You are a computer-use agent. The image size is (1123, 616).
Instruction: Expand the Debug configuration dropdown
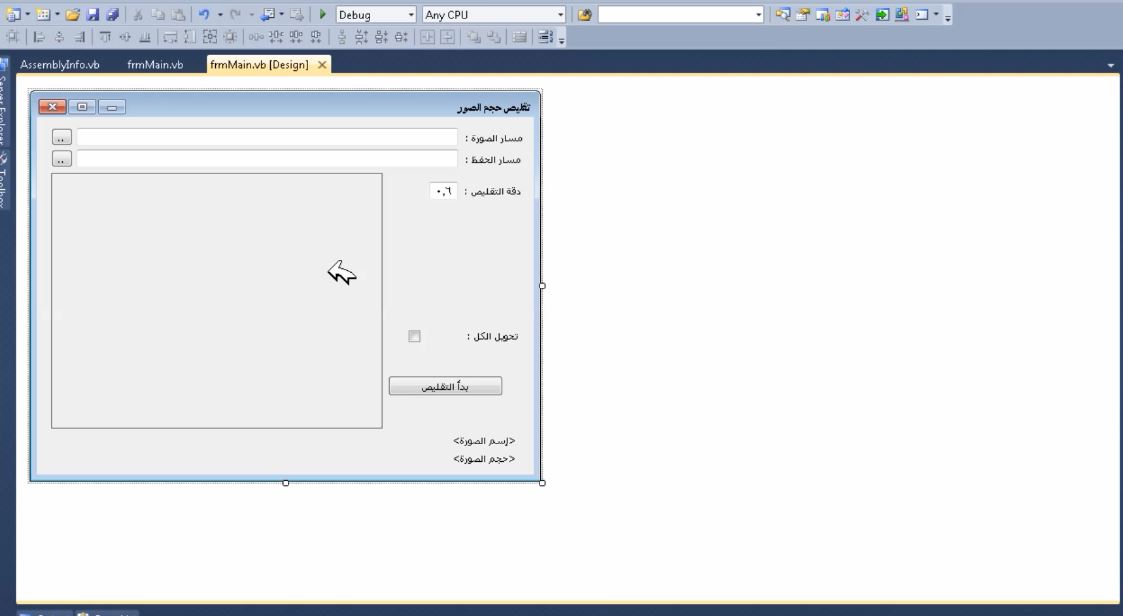coord(411,15)
